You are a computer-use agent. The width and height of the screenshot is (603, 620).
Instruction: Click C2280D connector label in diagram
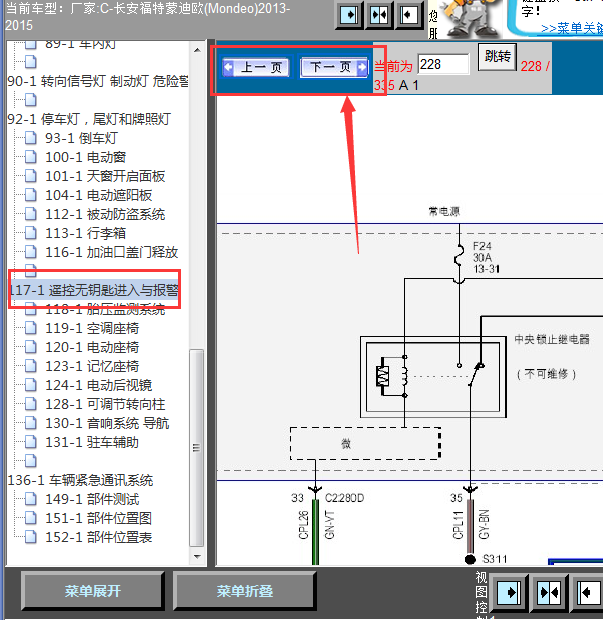pyautogui.click(x=344, y=498)
